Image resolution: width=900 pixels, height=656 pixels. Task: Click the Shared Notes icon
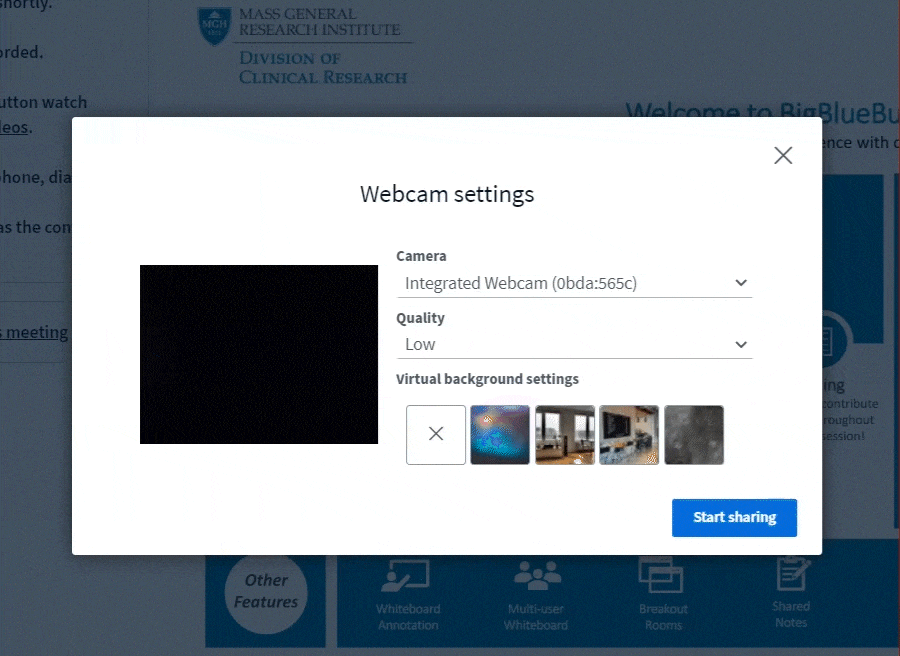click(791, 575)
